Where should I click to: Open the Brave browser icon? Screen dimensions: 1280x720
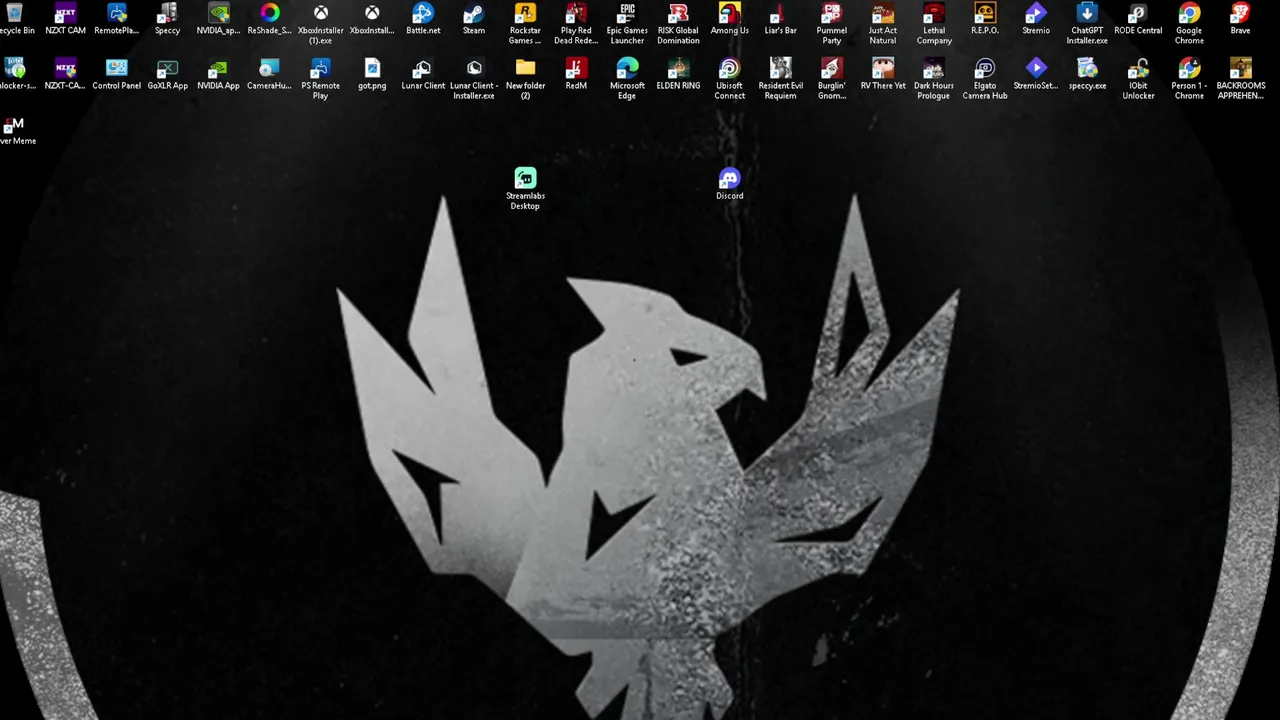tap(1240, 13)
